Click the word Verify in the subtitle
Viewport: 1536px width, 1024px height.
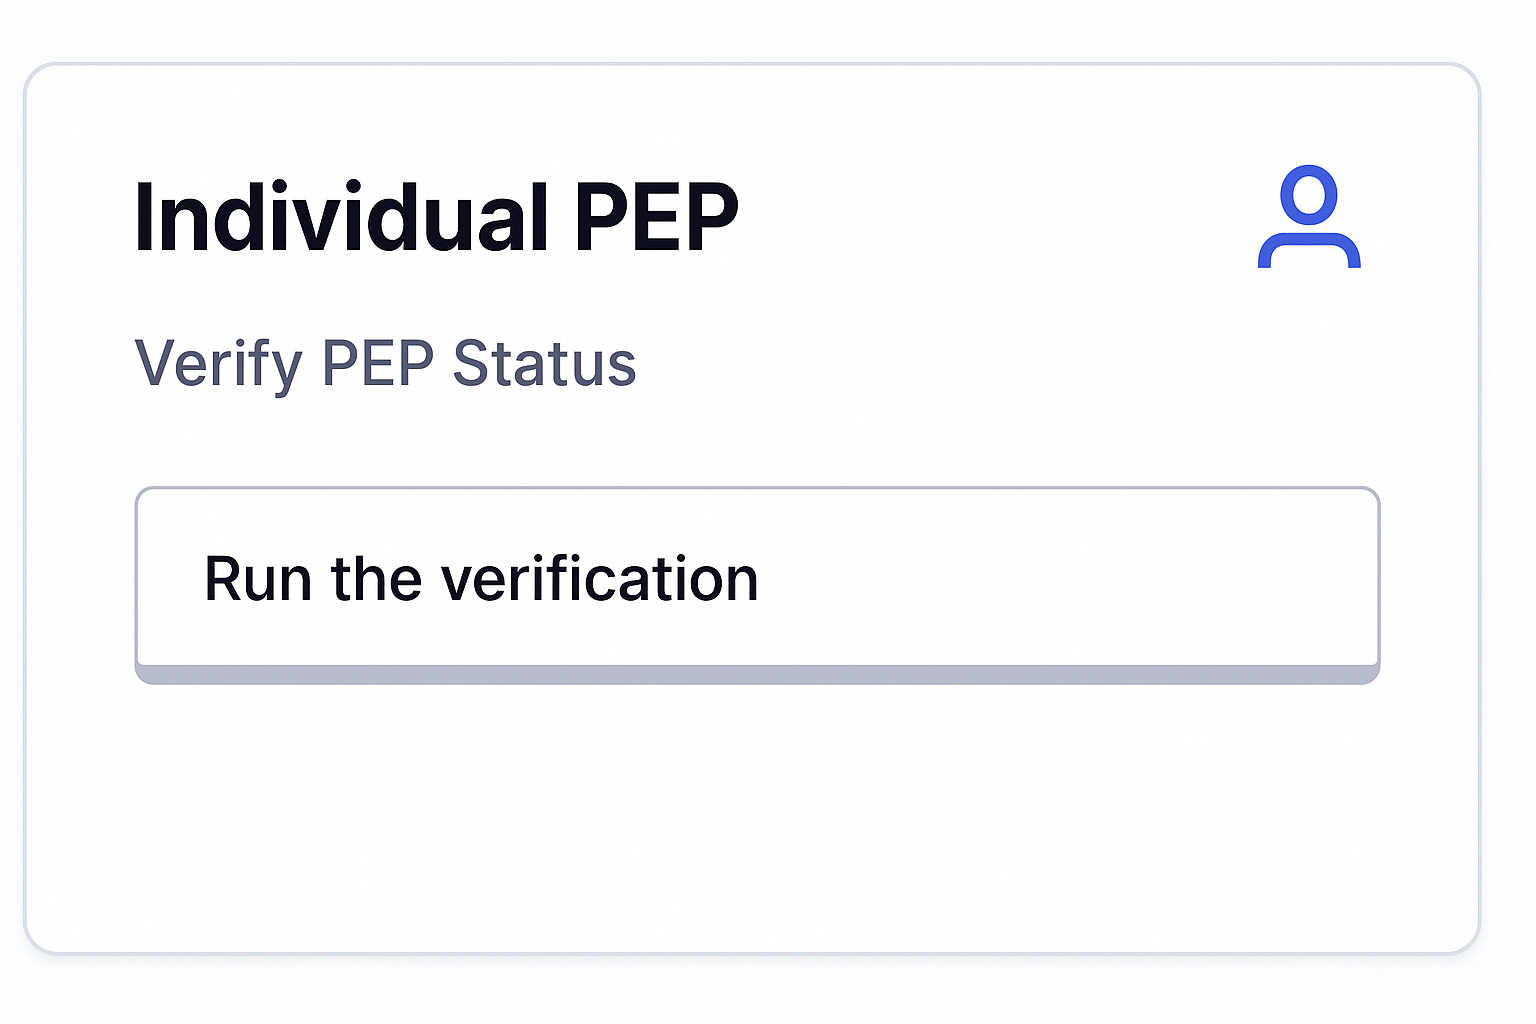(218, 363)
